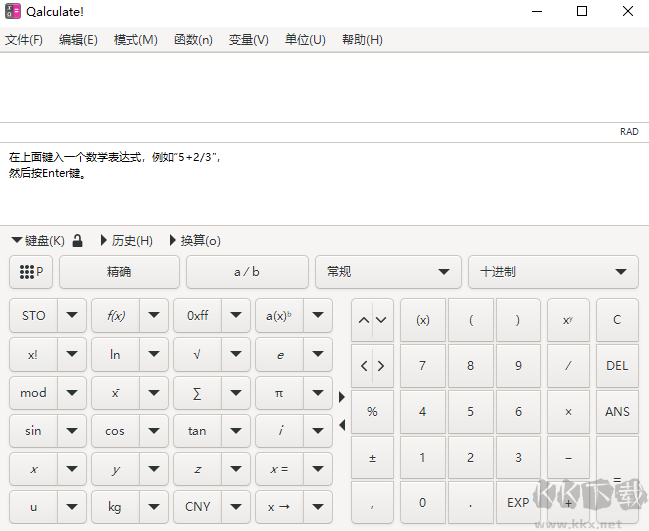Open the 十进制 number base dropdown

(553, 272)
